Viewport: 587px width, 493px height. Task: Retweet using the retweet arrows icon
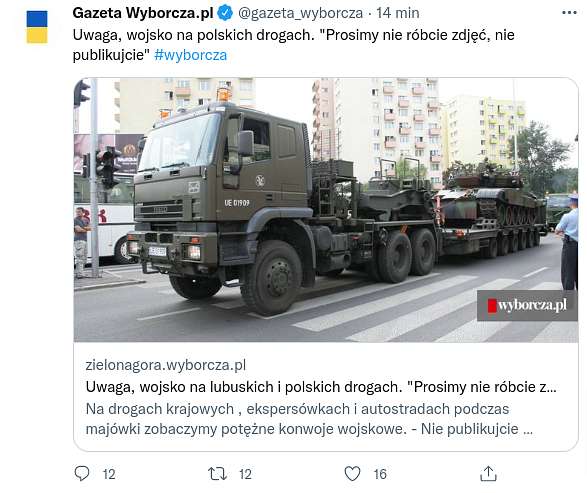217,474
